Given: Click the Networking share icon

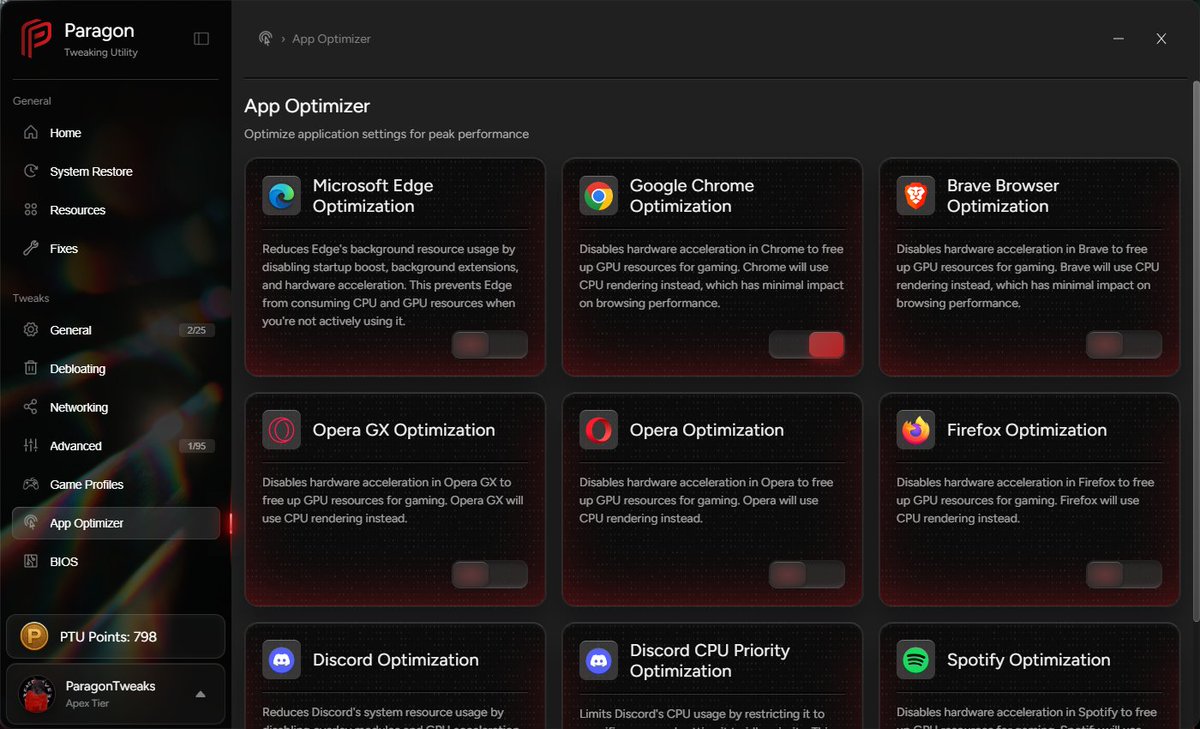Looking at the screenshot, I should point(31,407).
